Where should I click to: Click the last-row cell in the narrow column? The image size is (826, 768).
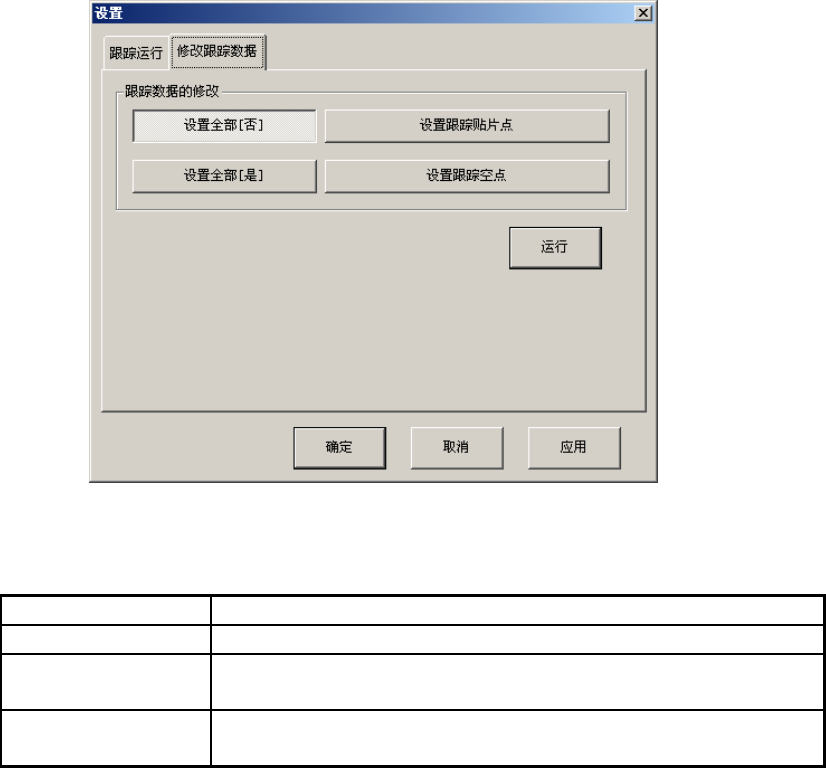coord(106,738)
